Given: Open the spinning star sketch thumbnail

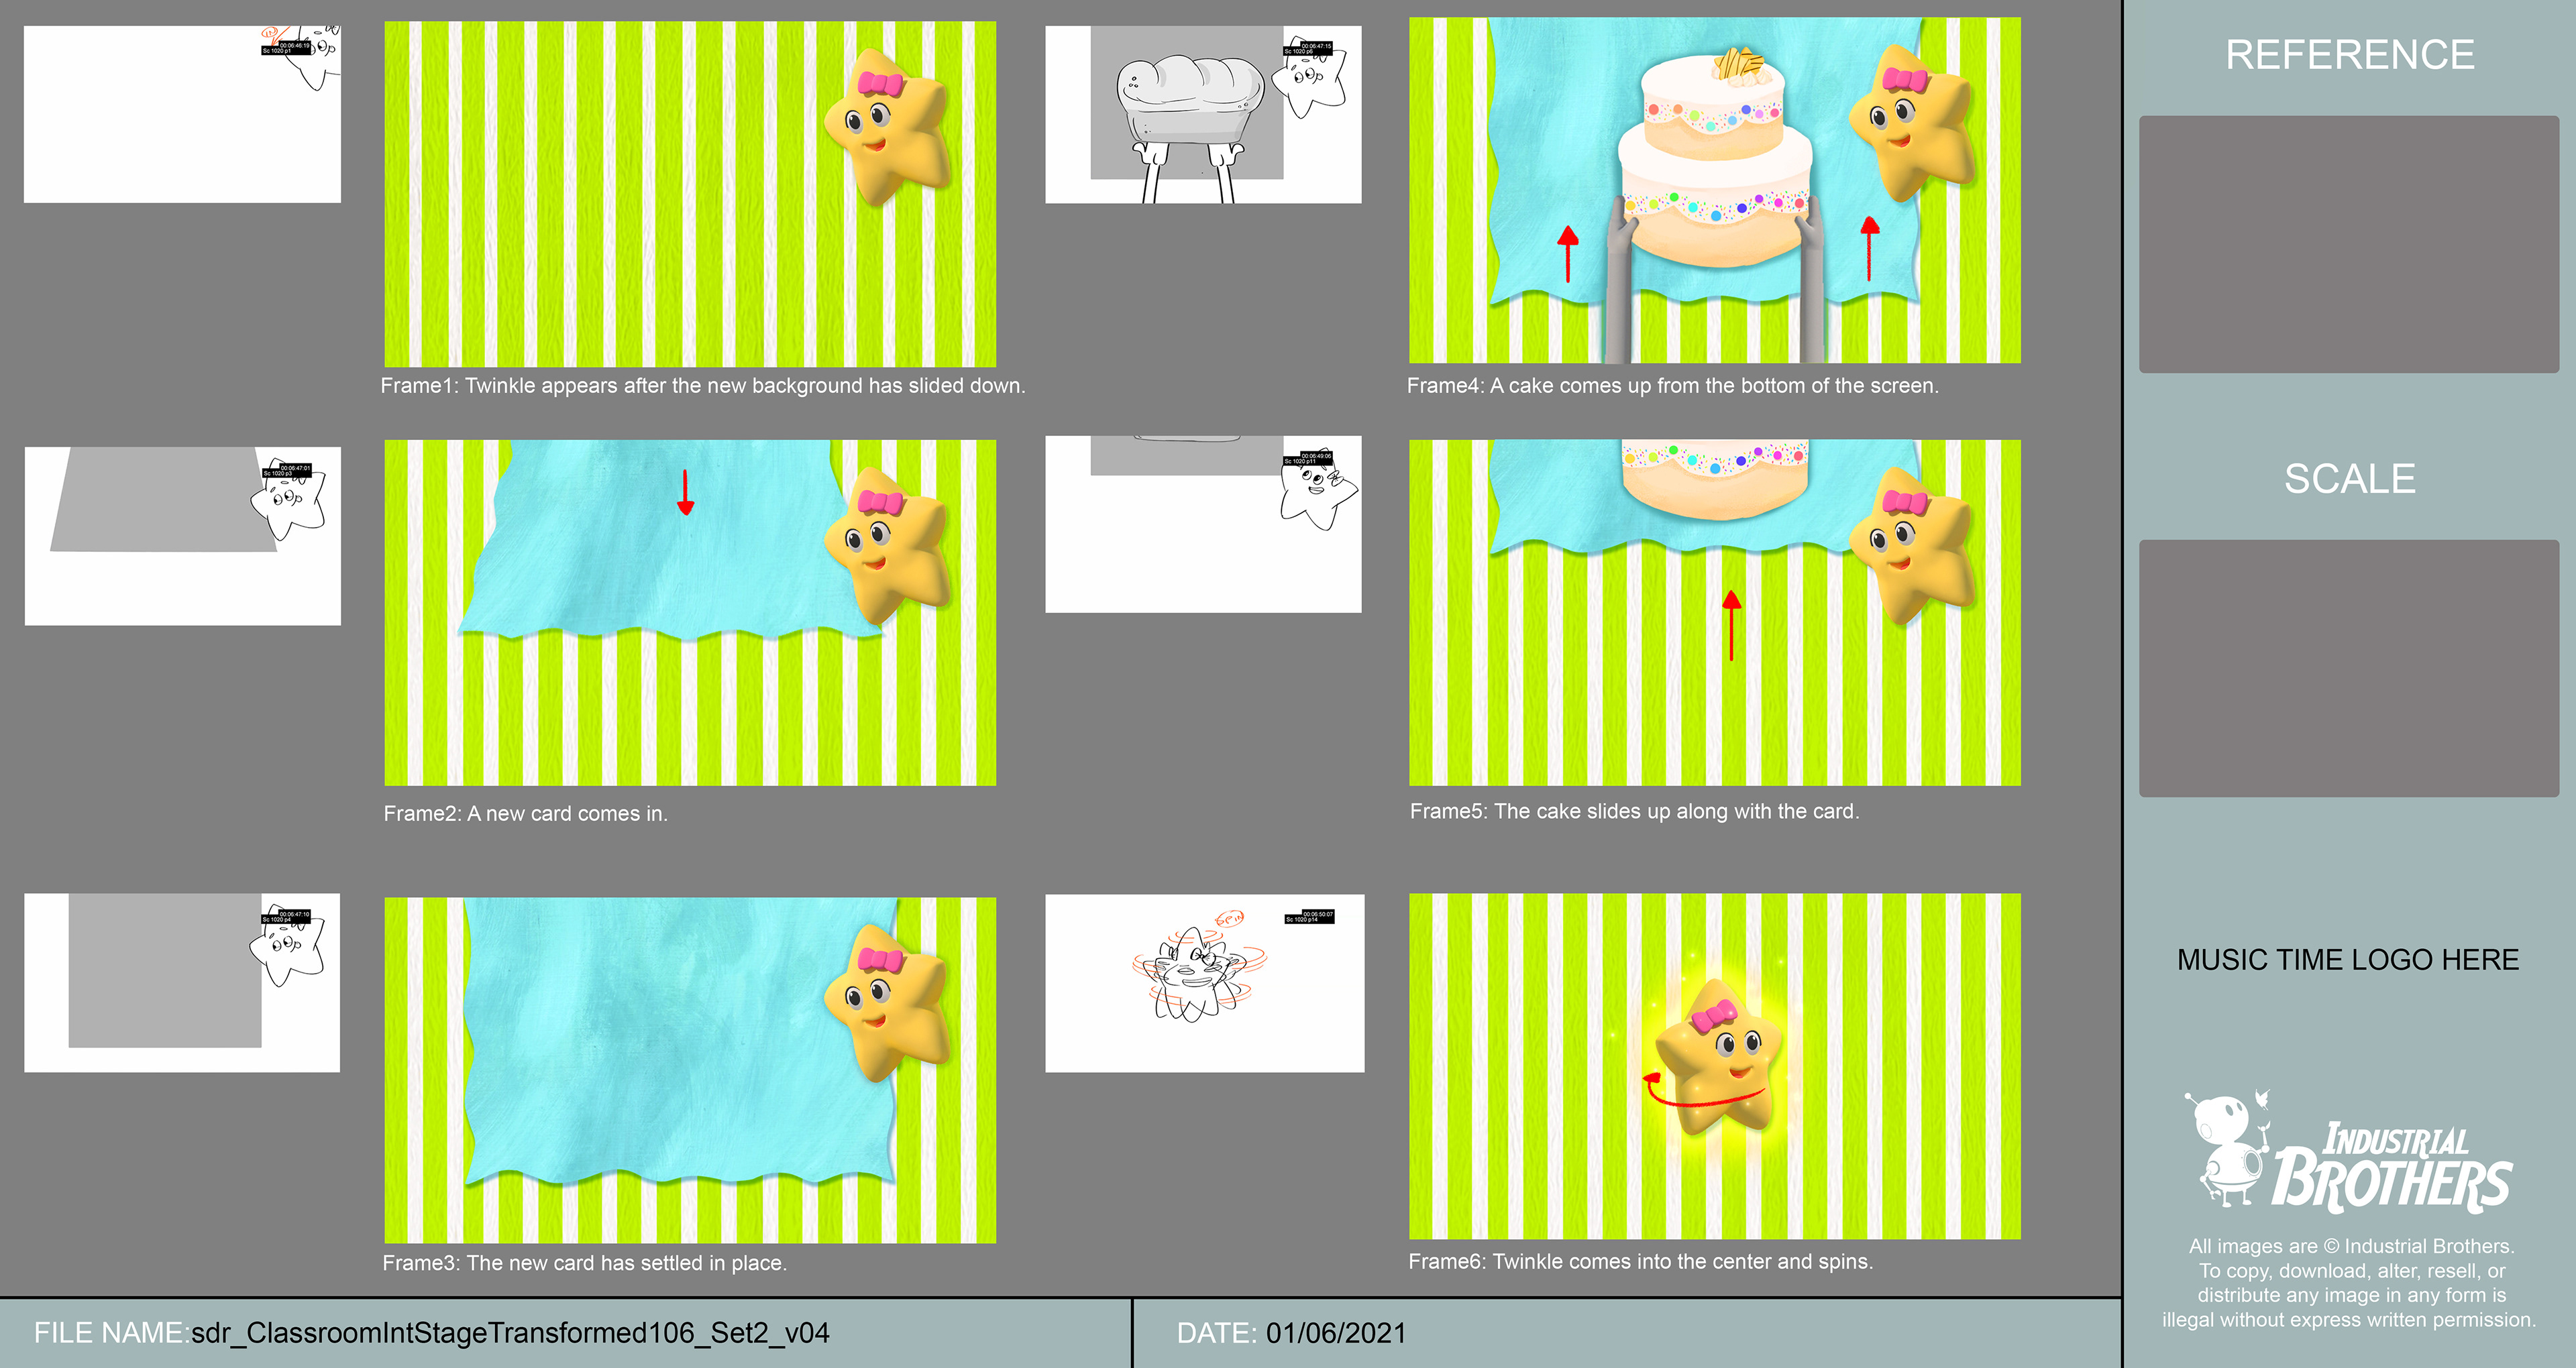Looking at the screenshot, I should tap(1204, 982).
